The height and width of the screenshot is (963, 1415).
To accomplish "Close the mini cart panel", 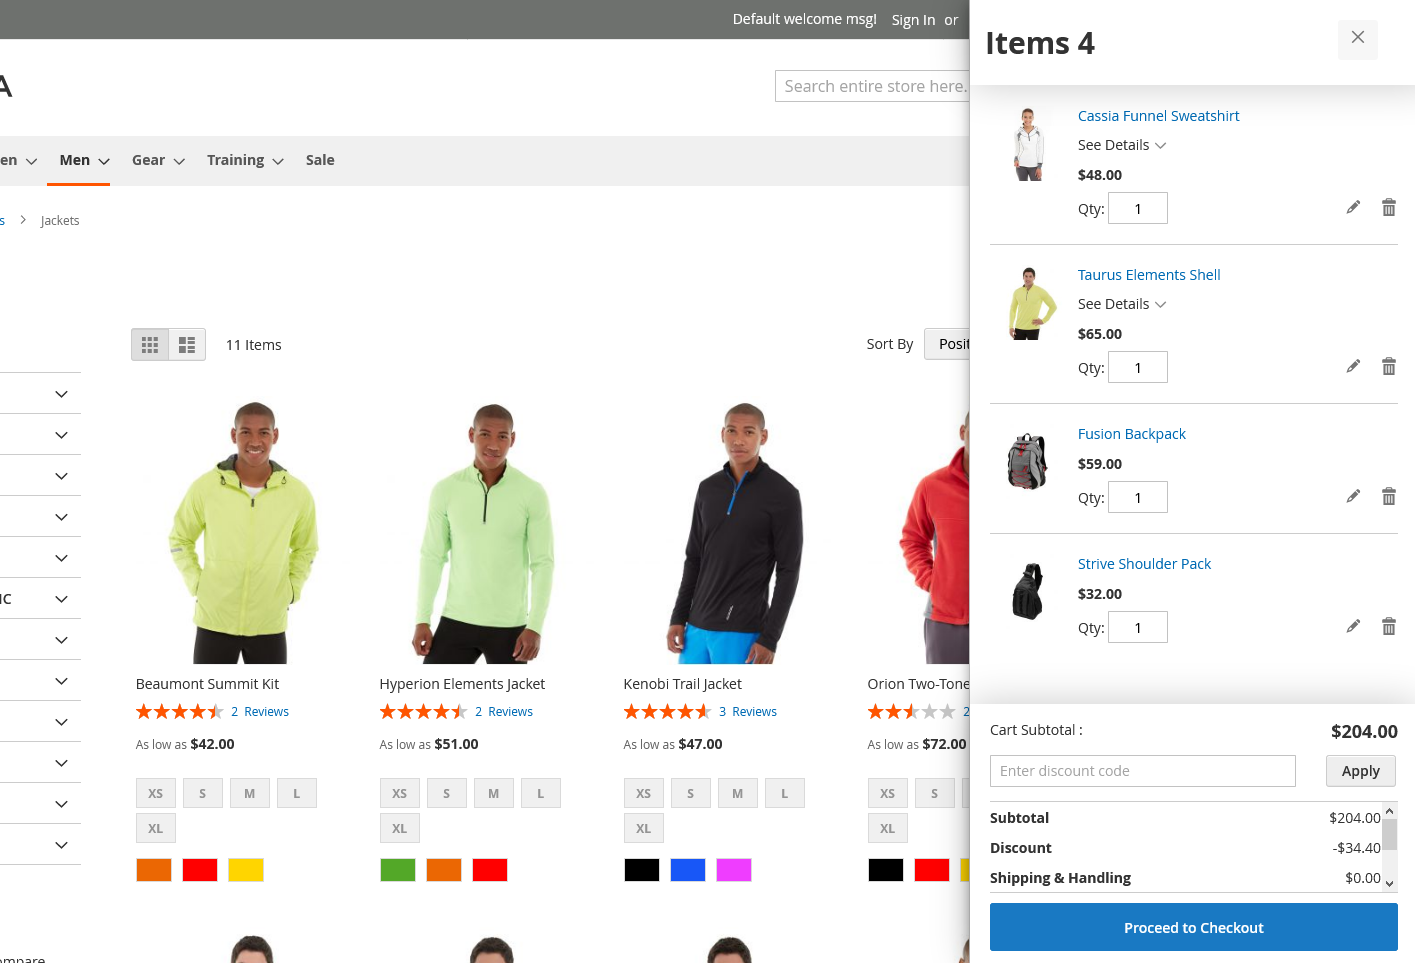I will pyautogui.click(x=1357, y=38).
